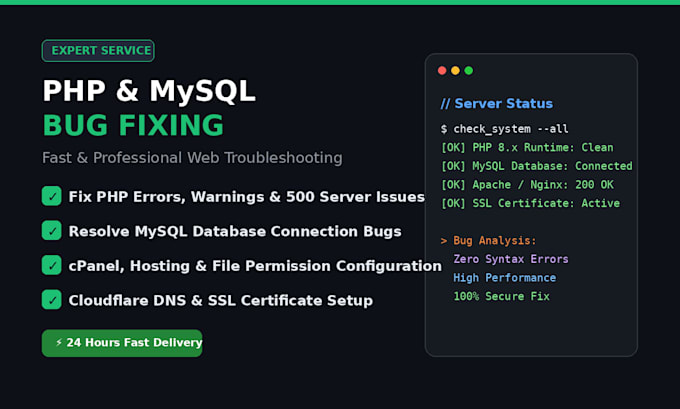The width and height of the screenshot is (680, 409).
Task: Click '[OK] PHP 8.x Runtime: Clean' line
Action: point(527,148)
